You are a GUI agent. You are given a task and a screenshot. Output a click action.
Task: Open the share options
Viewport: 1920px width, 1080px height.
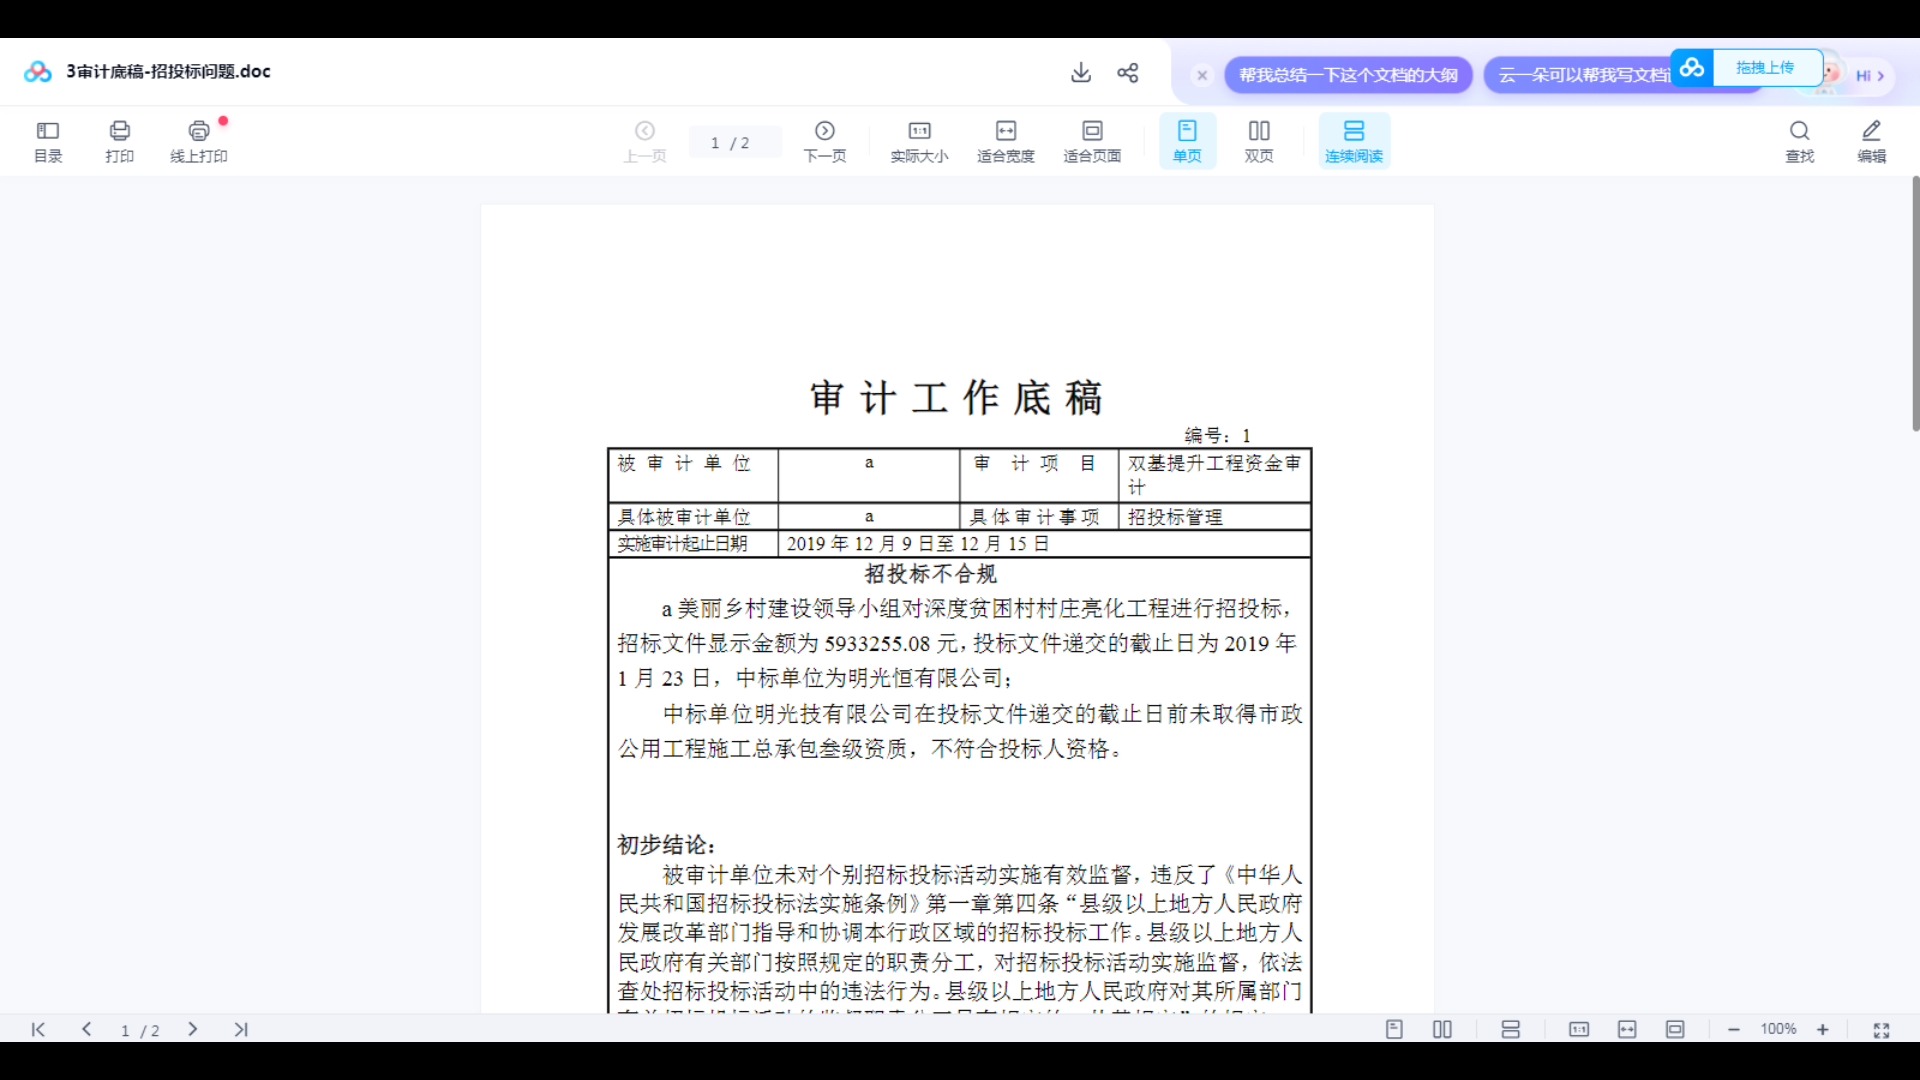click(1128, 72)
